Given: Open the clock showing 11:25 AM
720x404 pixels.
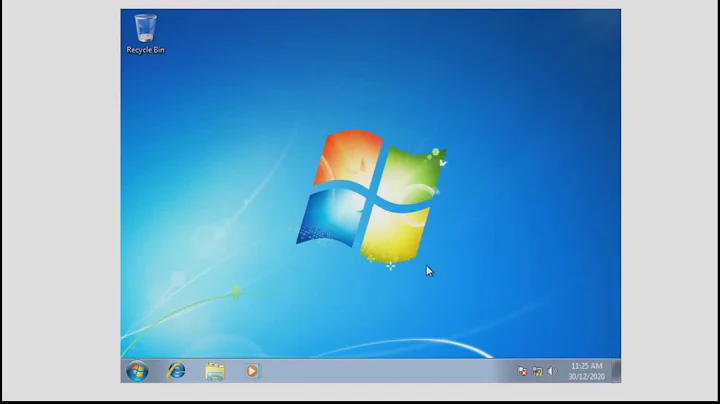Looking at the screenshot, I should [586, 371].
